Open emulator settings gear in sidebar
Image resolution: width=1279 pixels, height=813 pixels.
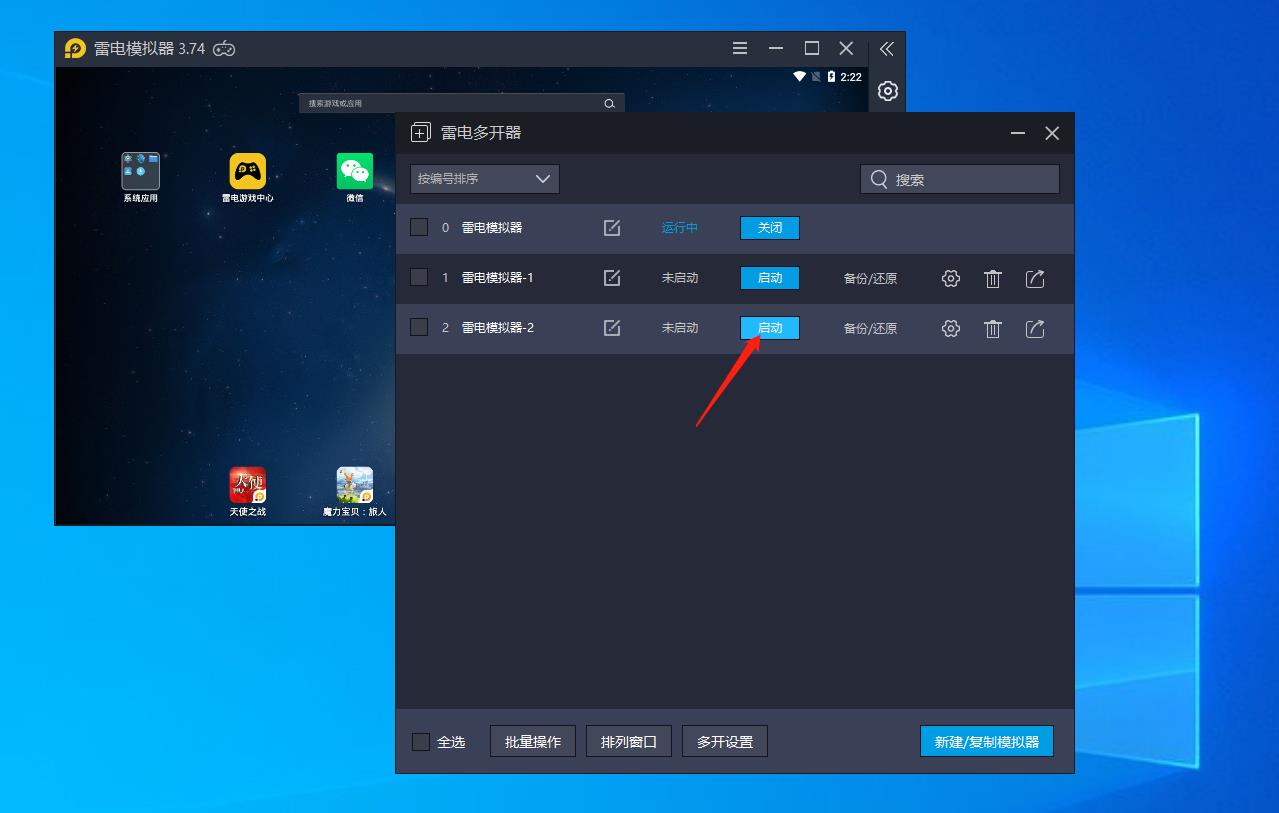tap(887, 91)
